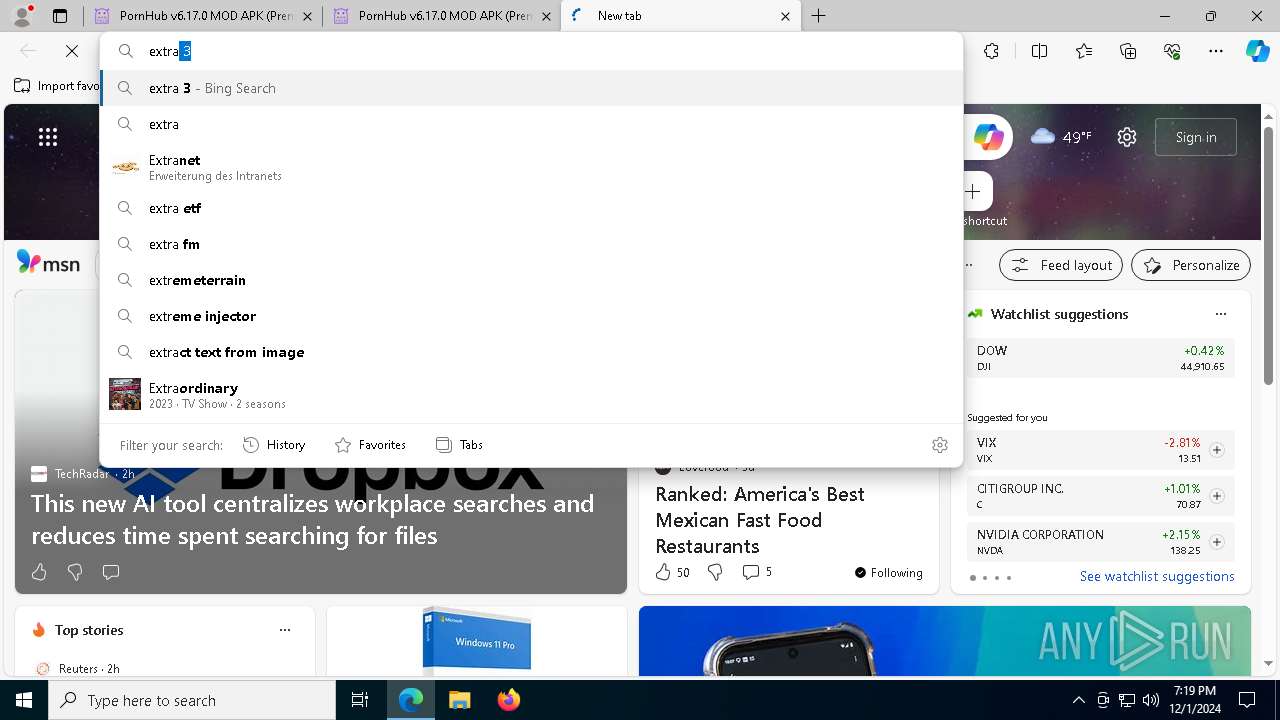Open Settings and more ellipsis menu
The height and width of the screenshot is (720, 1280).
click(1216, 51)
